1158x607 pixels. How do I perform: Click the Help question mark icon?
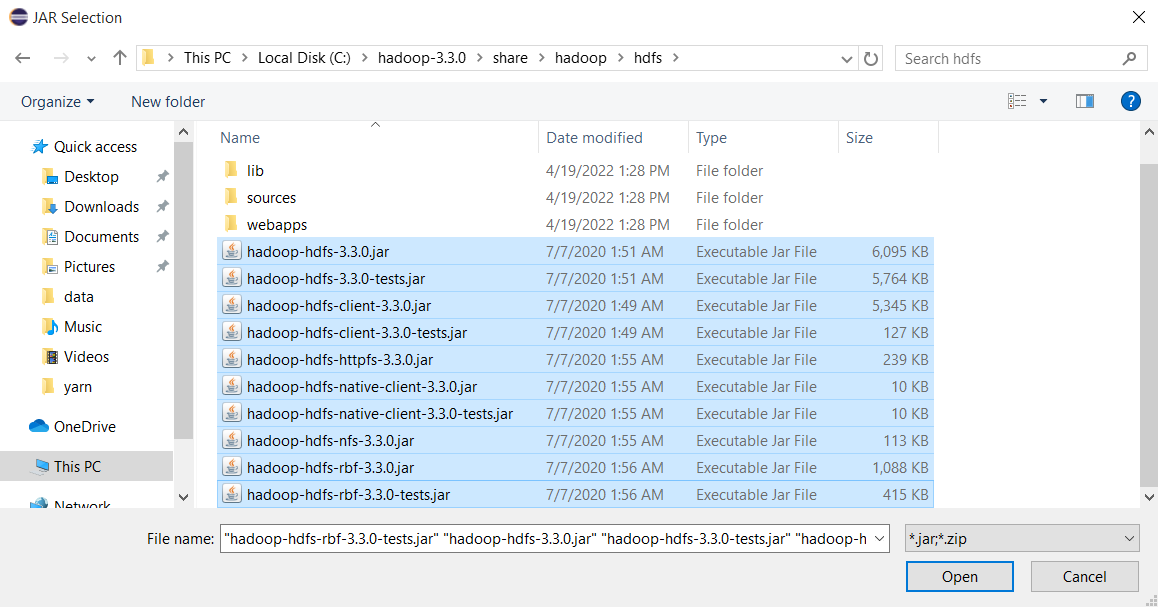1130,101
